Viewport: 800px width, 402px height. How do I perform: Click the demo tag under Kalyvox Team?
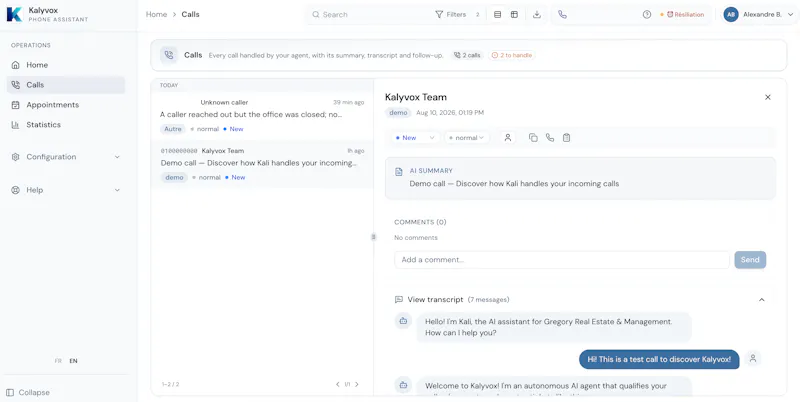pyautogui.click(x=398, y=113)
